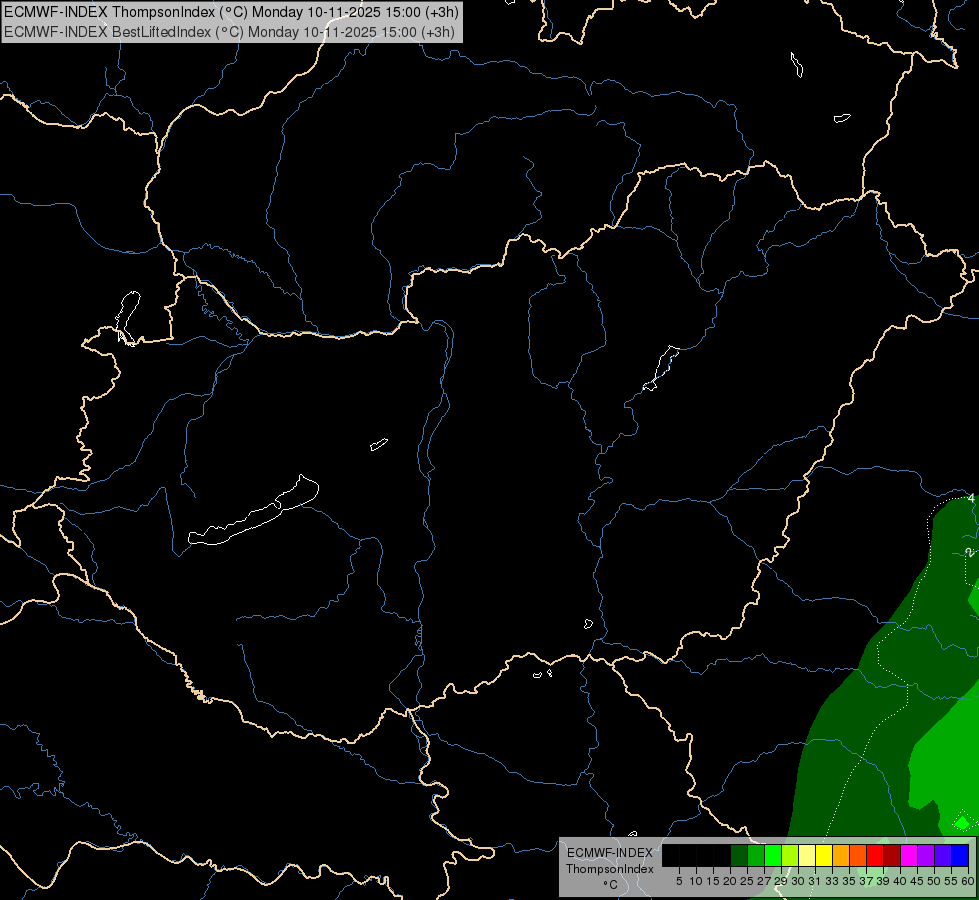Click legend tick value '25'
This screenshot has width=979, height=900.
coord(747,881)
